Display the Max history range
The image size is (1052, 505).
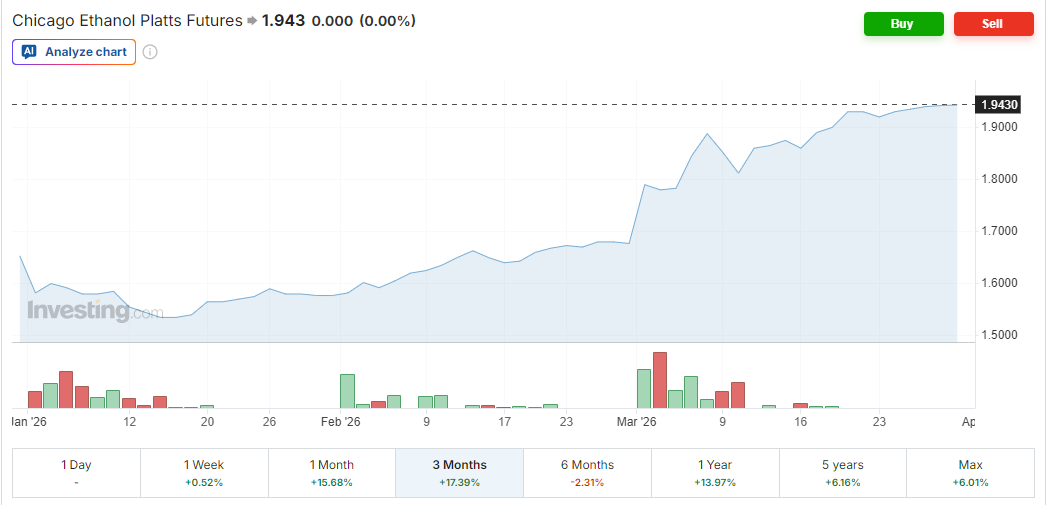pyautogui.click(x=970, y=473)
